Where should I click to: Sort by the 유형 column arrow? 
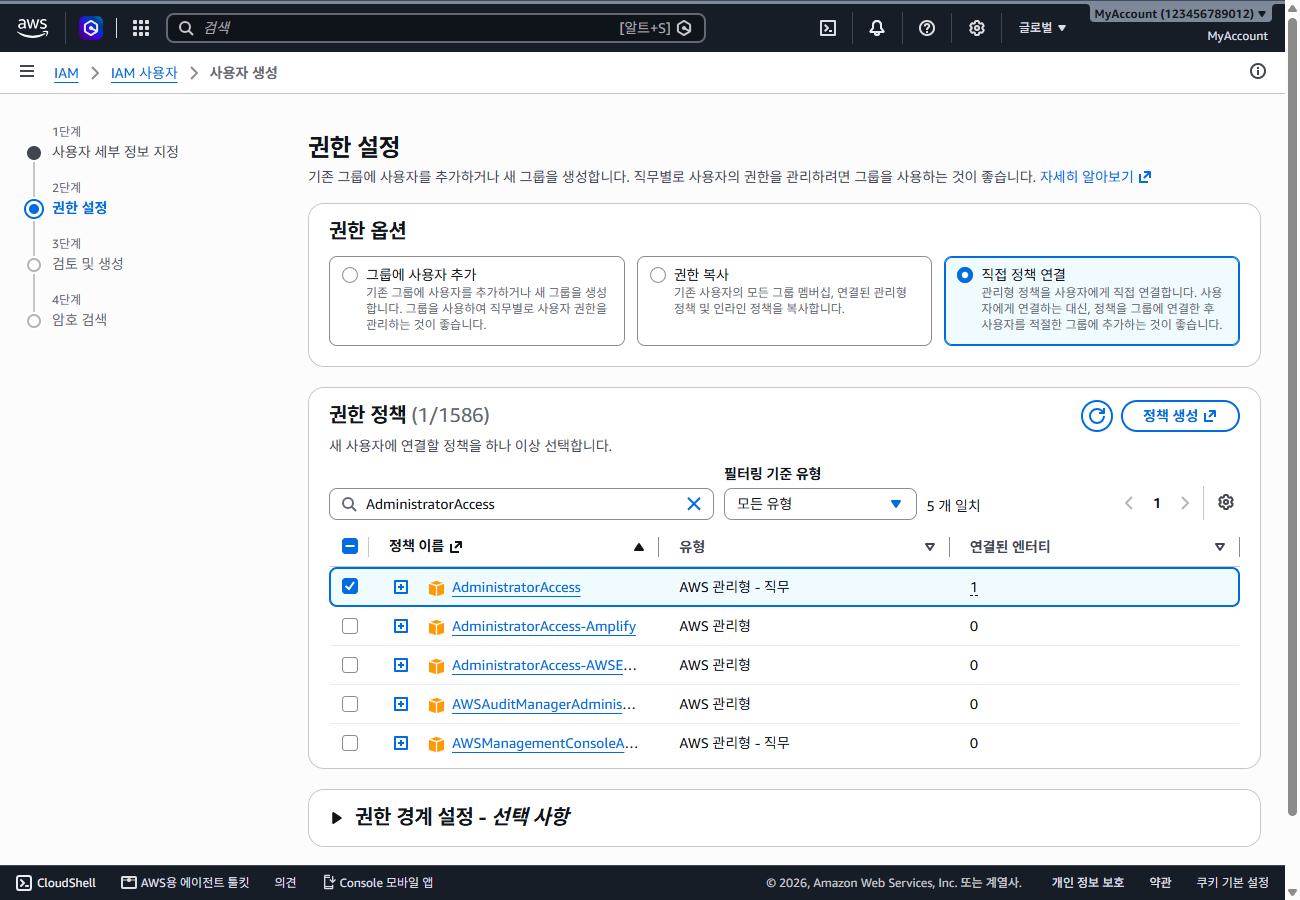click(x=930, y=547)
